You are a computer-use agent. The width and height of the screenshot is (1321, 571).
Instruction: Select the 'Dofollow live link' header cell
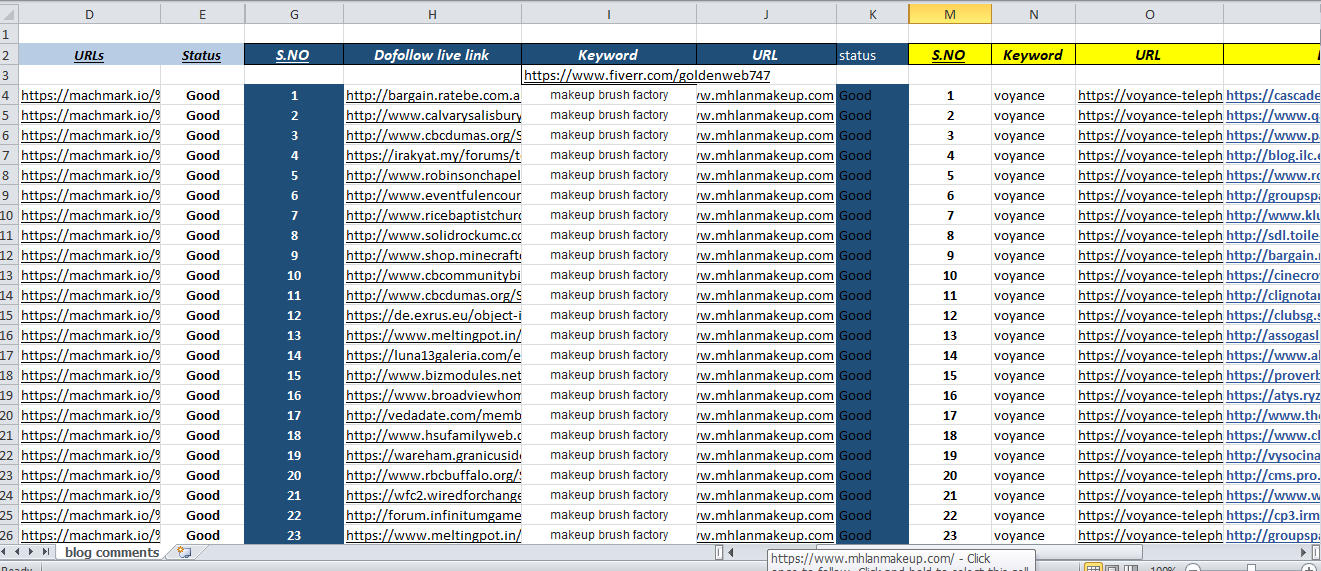click(x=432, y=55)
